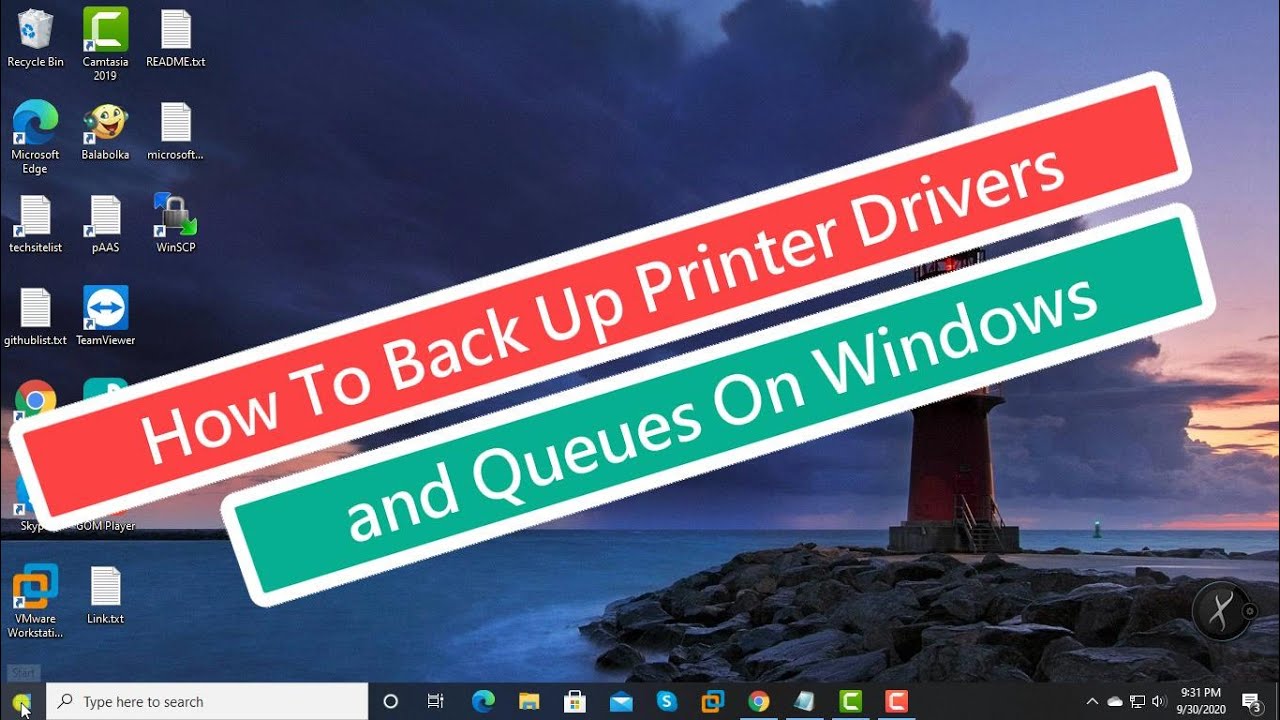Open the clock showing 9:31 PM

click(1200, 702)
